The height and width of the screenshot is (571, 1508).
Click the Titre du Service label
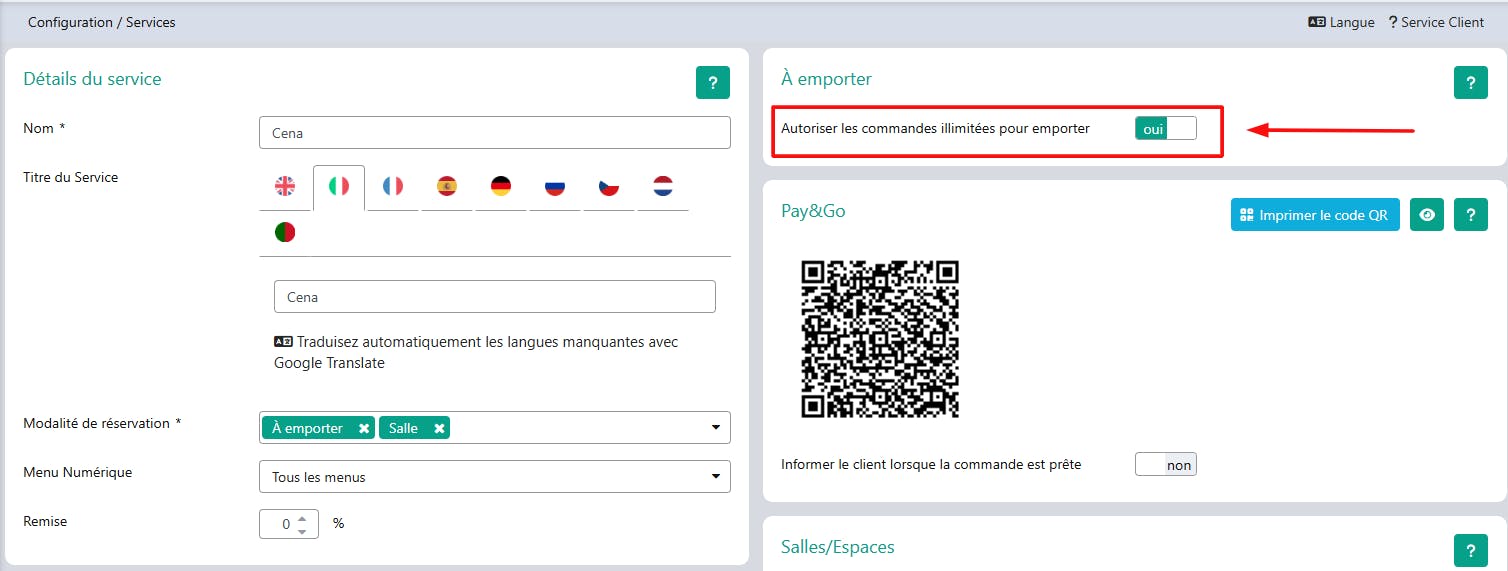(71, 177)
